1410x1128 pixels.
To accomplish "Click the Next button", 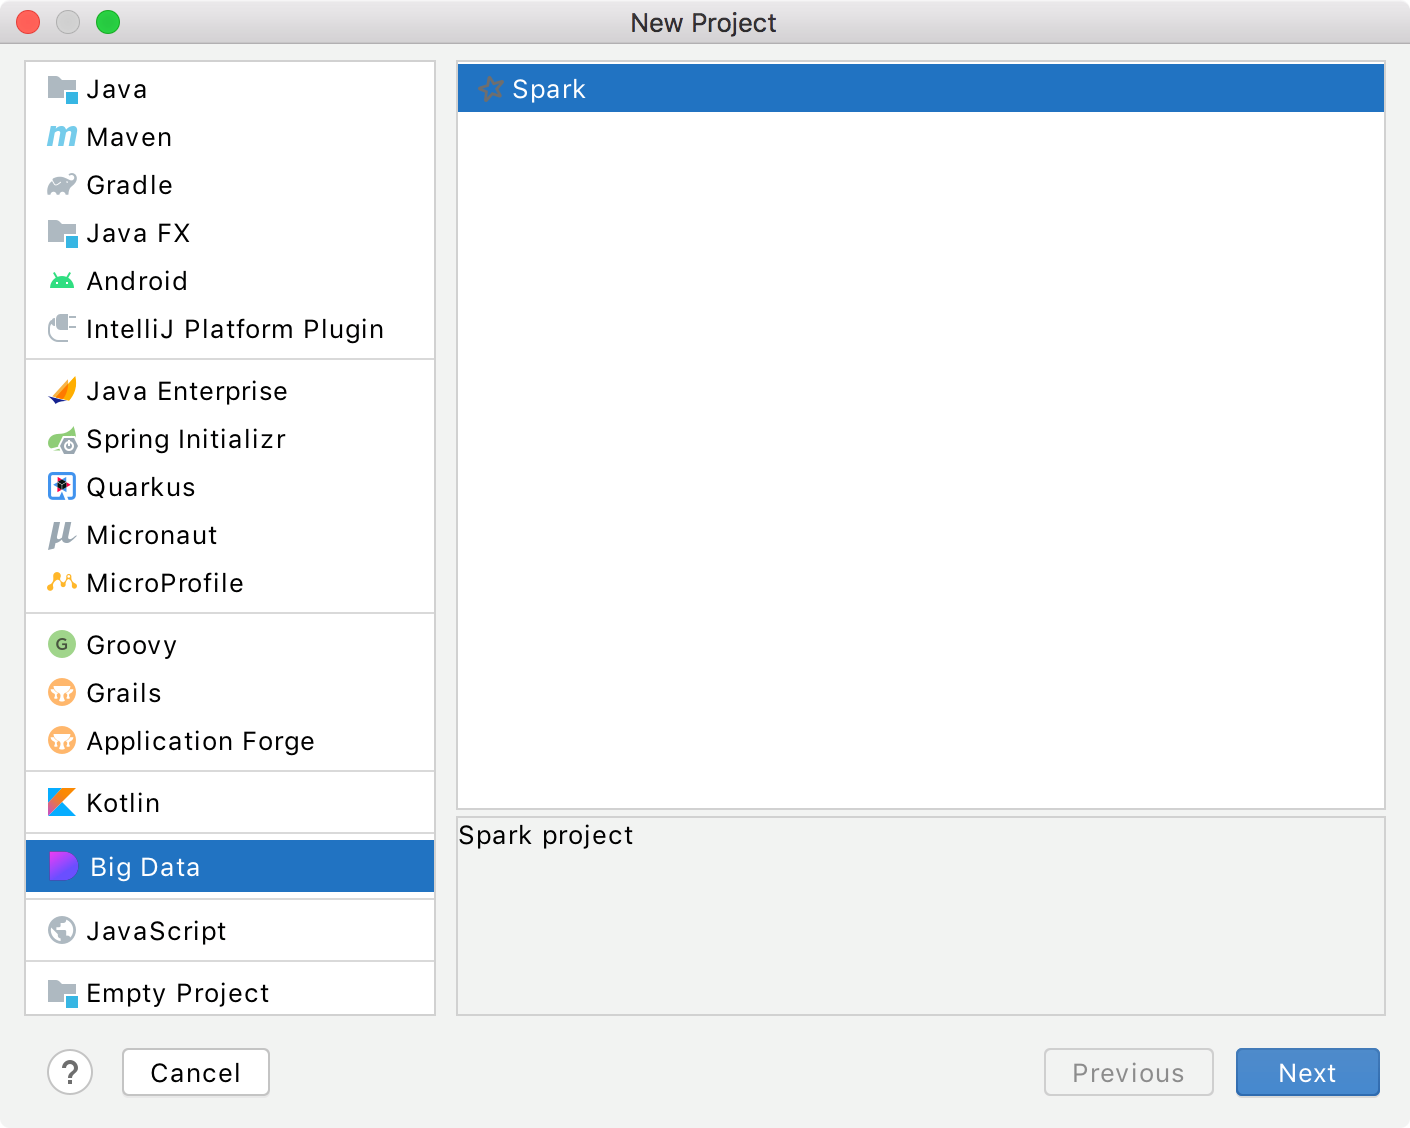I will (1308, 1072).
